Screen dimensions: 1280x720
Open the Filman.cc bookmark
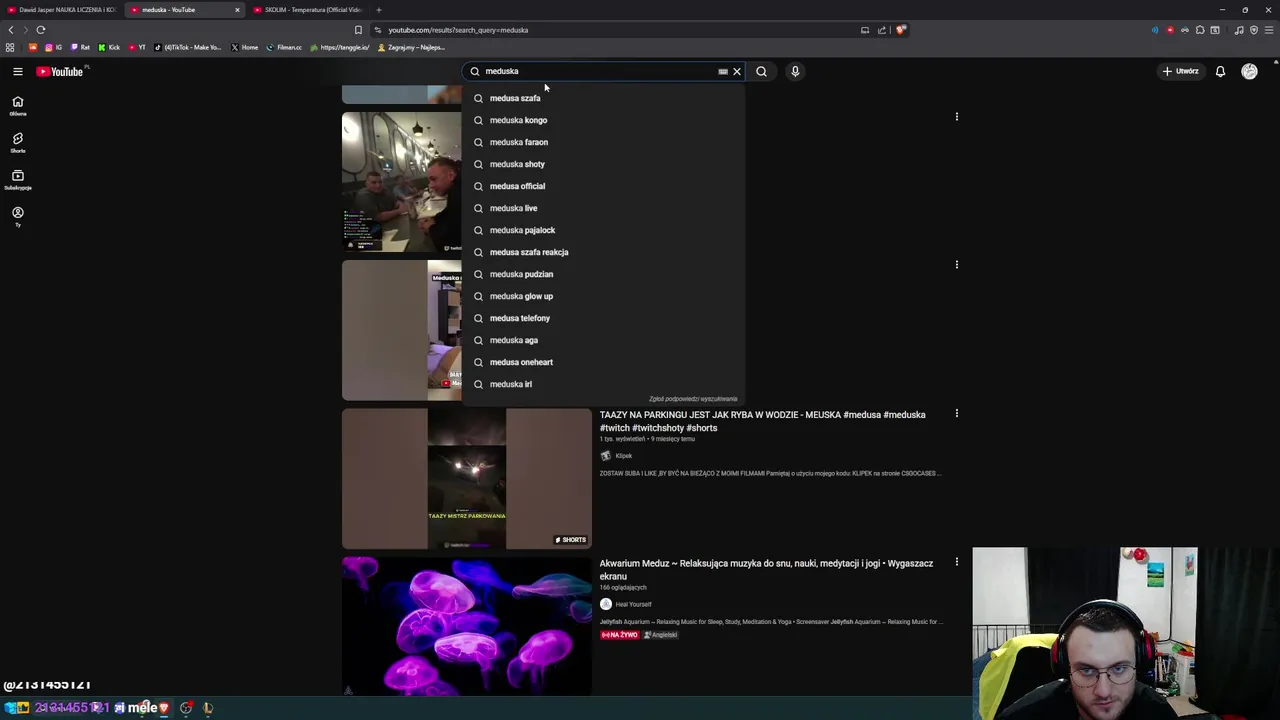pos(284,47)
